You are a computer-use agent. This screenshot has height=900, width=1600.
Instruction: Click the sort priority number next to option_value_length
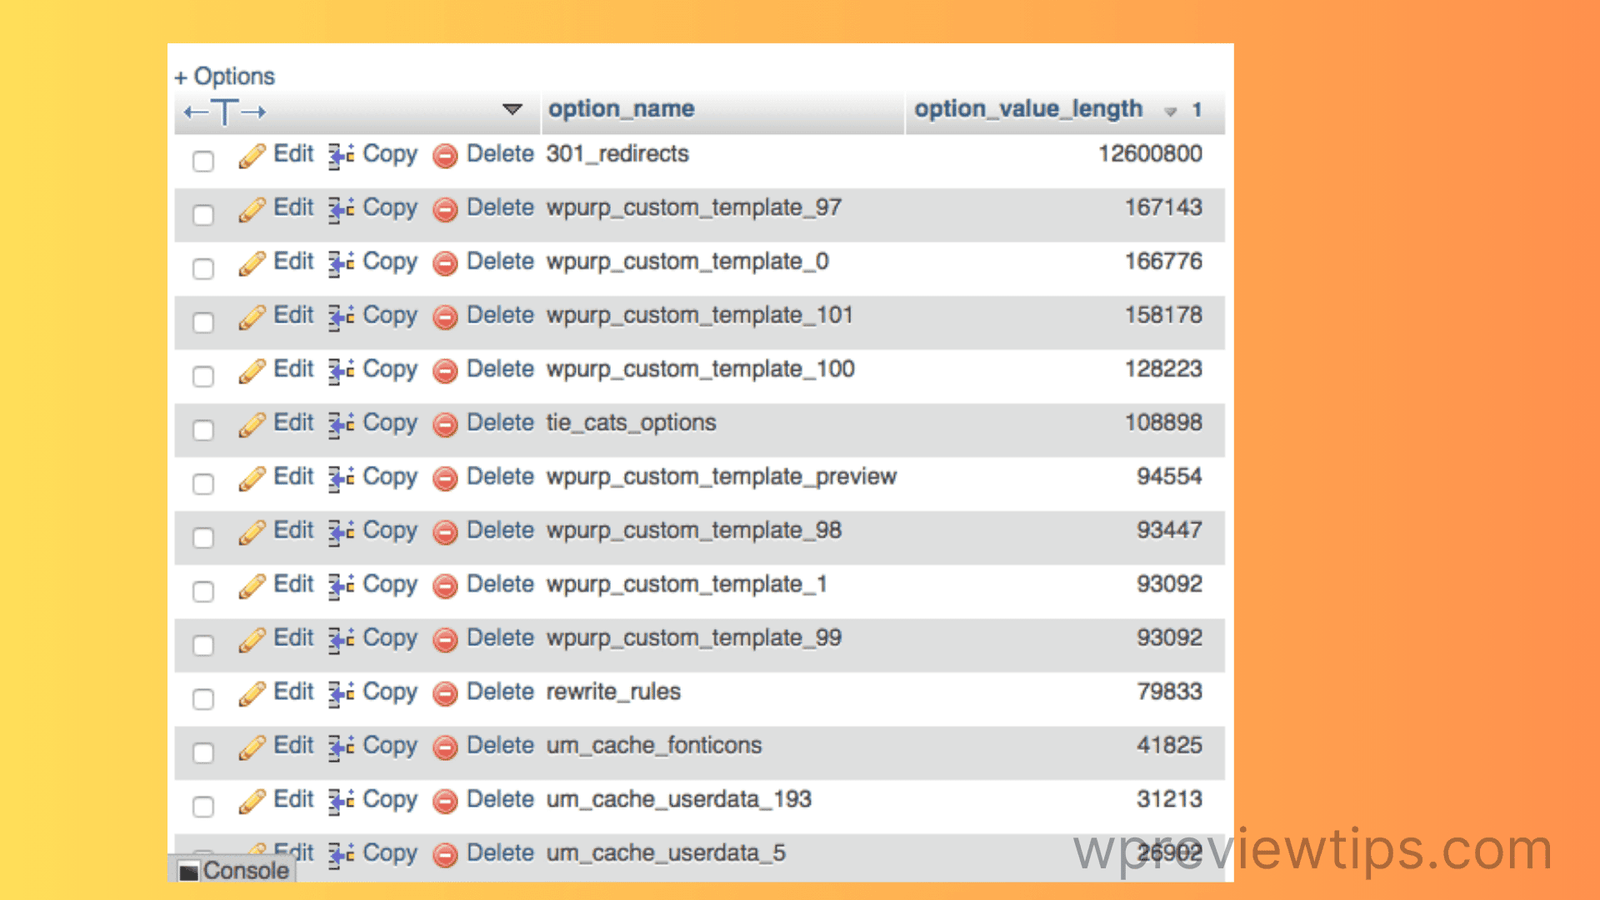tap(1197, 111)
